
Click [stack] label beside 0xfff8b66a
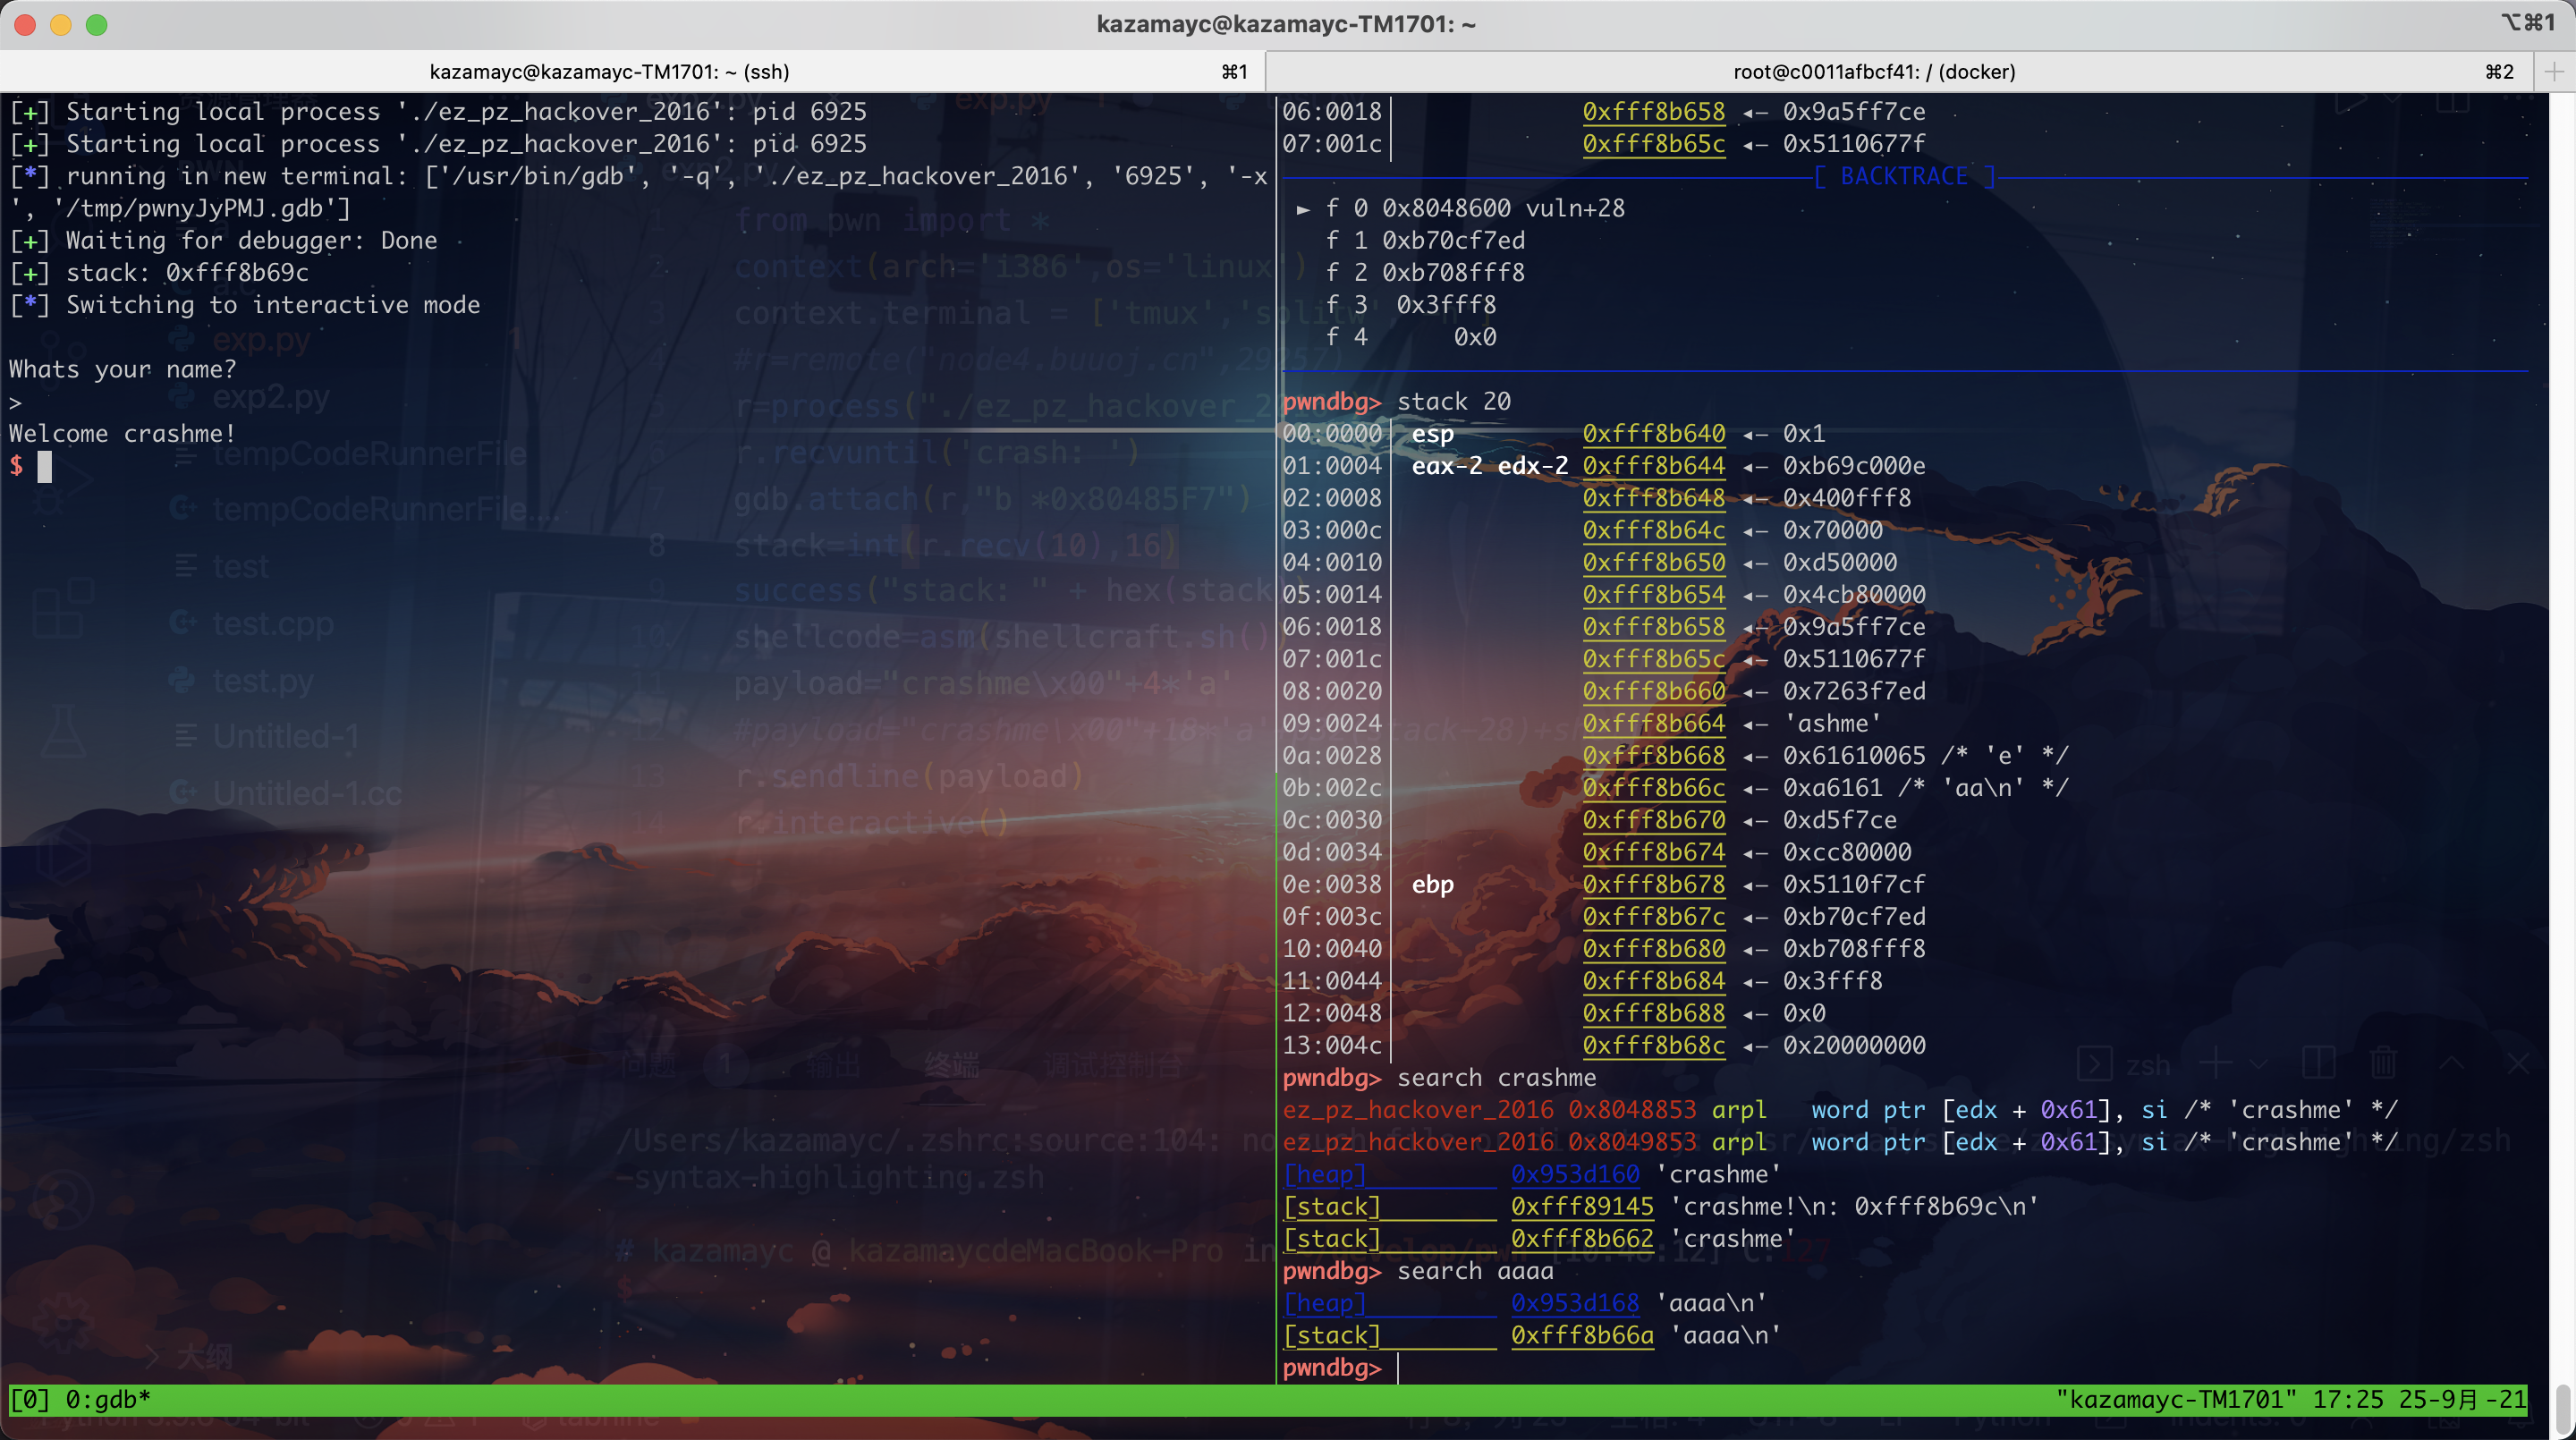pos(1331,1335)
